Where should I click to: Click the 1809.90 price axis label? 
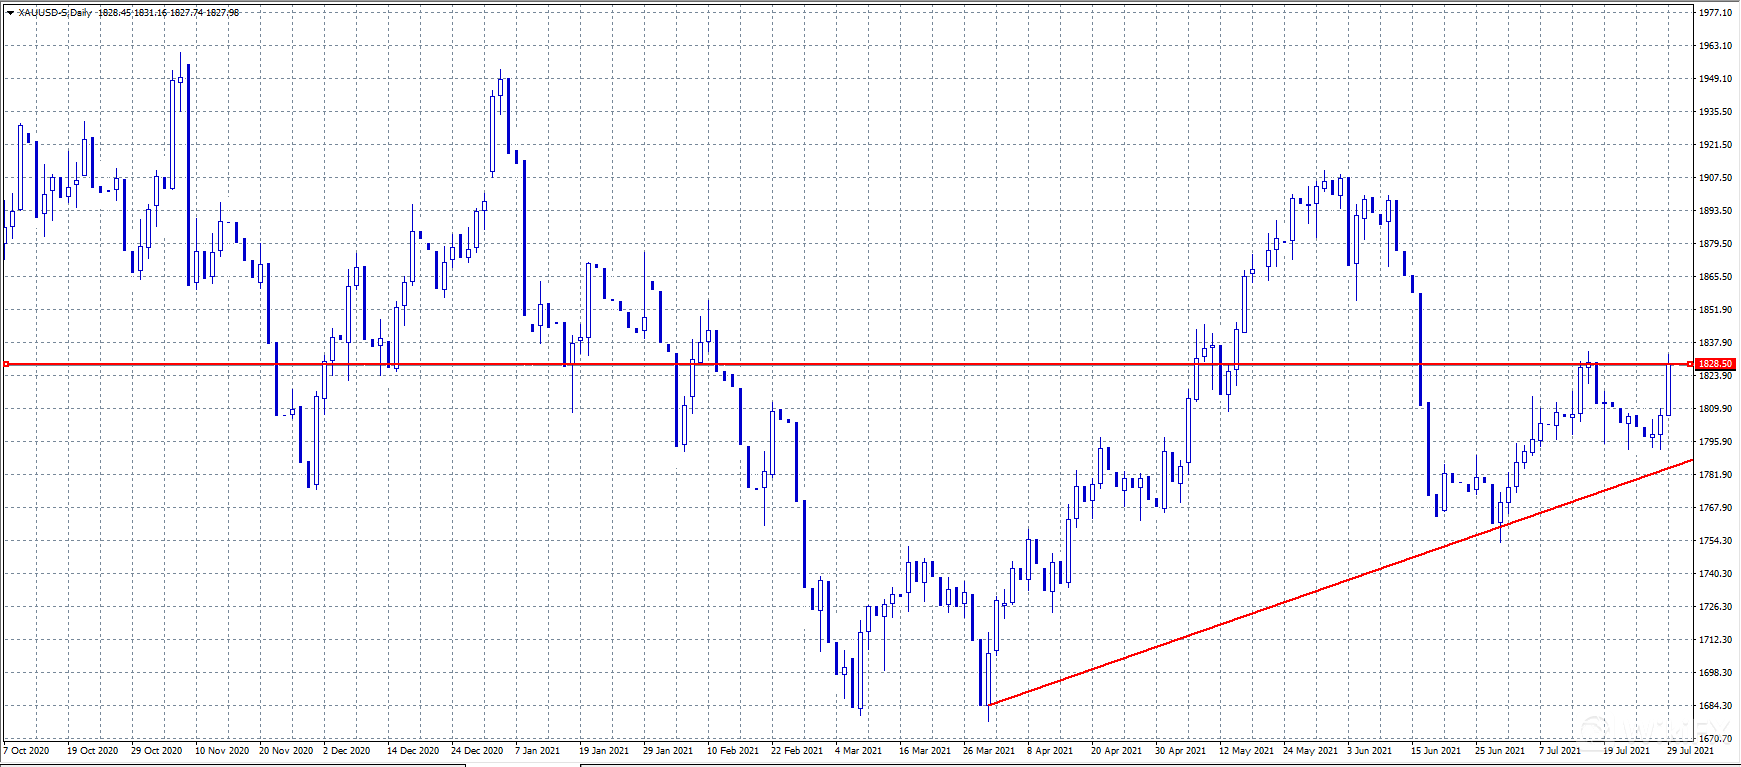[x=1716, y=409]
